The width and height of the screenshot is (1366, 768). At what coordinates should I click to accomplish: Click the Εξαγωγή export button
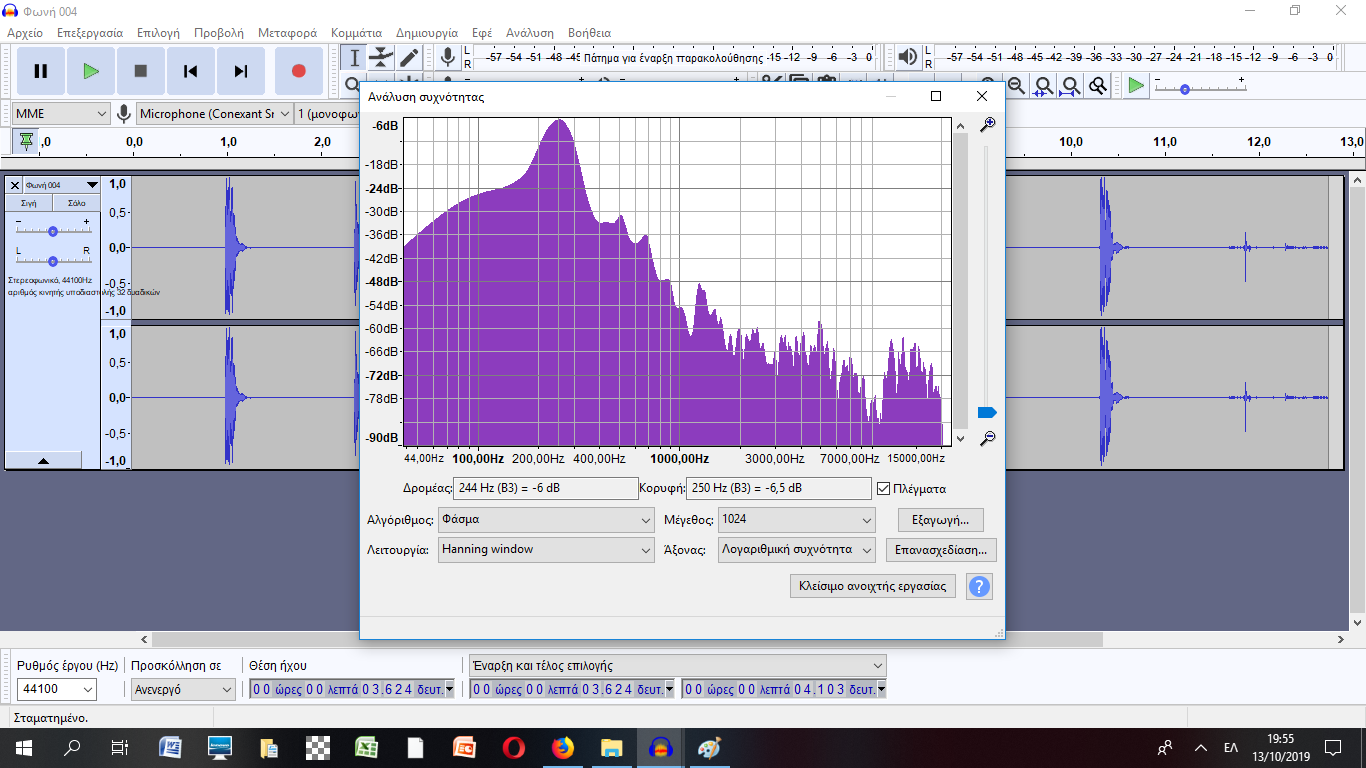click(940, 520)
